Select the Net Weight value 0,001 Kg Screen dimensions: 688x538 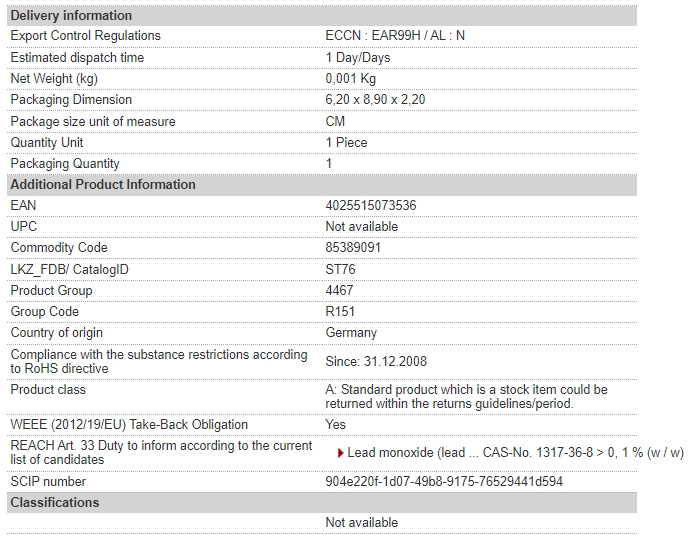(351, 79)
